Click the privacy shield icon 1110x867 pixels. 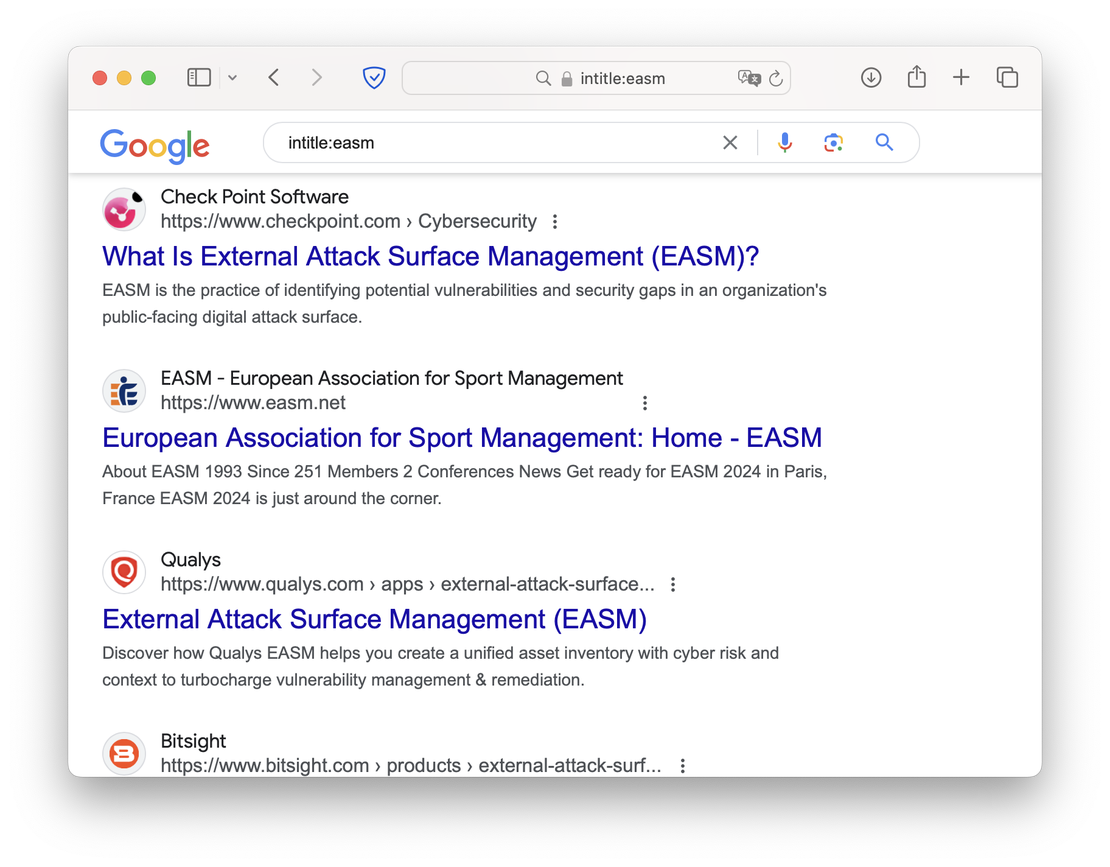coord(374,78)
